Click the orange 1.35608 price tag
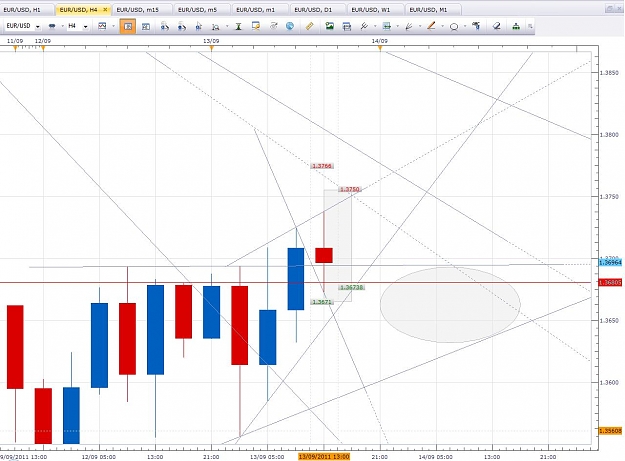 coord(610,431)
